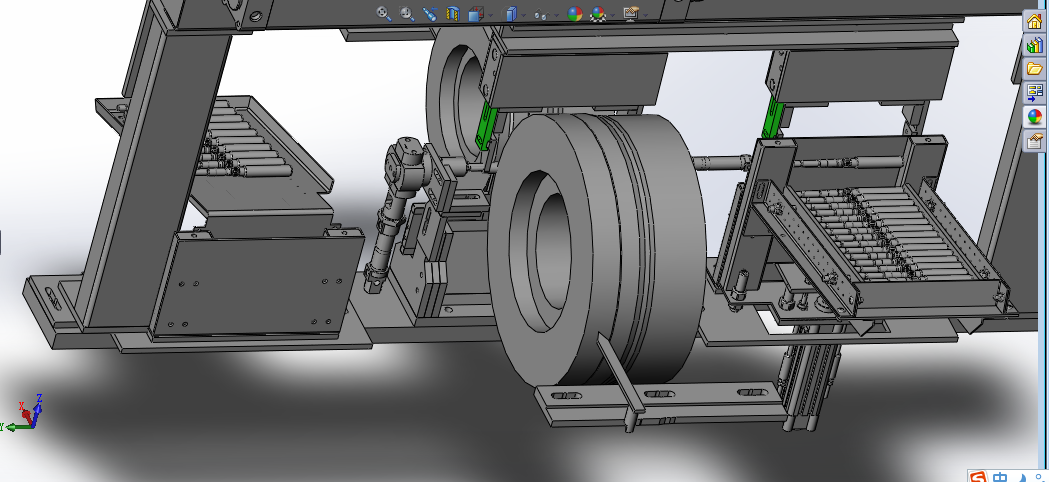
Task: Activate the Section View tool
Action: [453, 13]
